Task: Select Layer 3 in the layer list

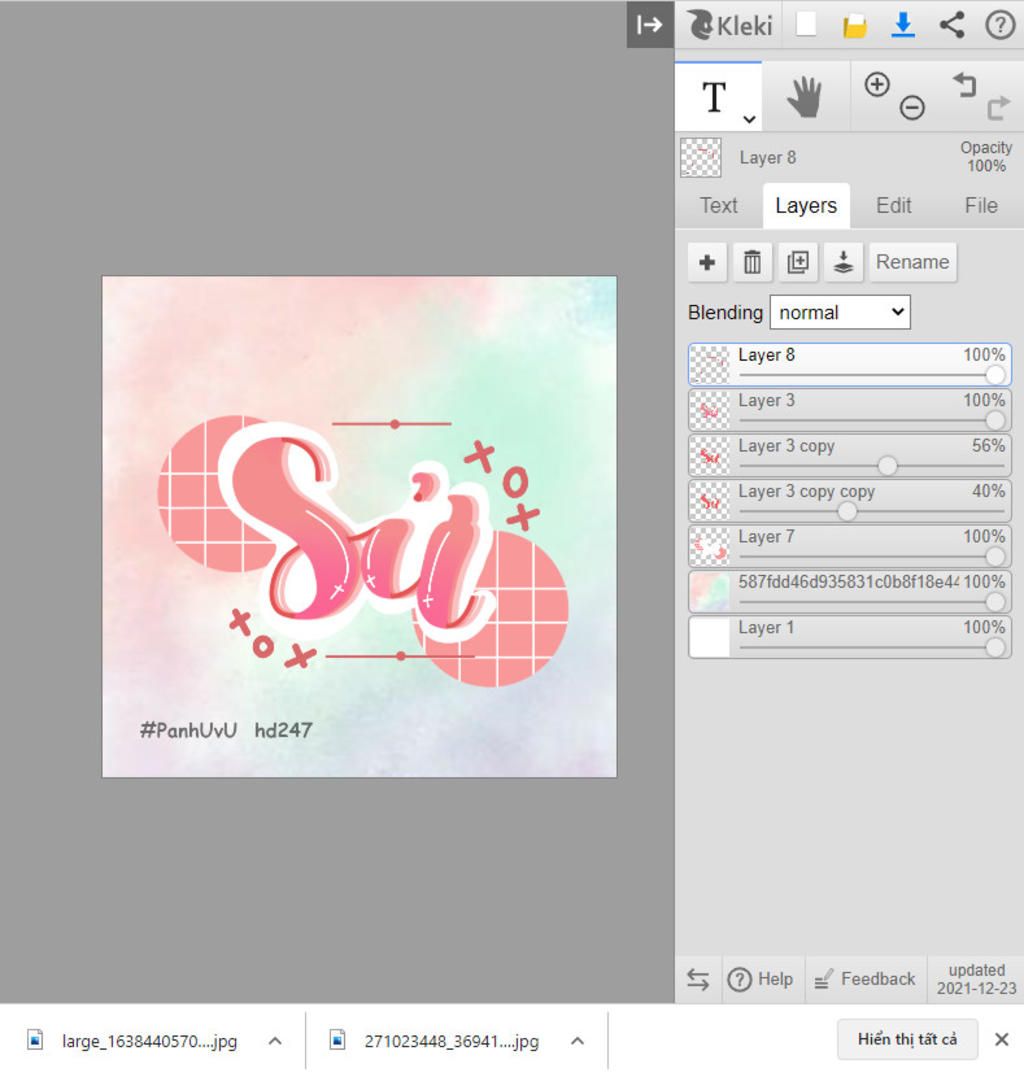Action: point(850,410)
